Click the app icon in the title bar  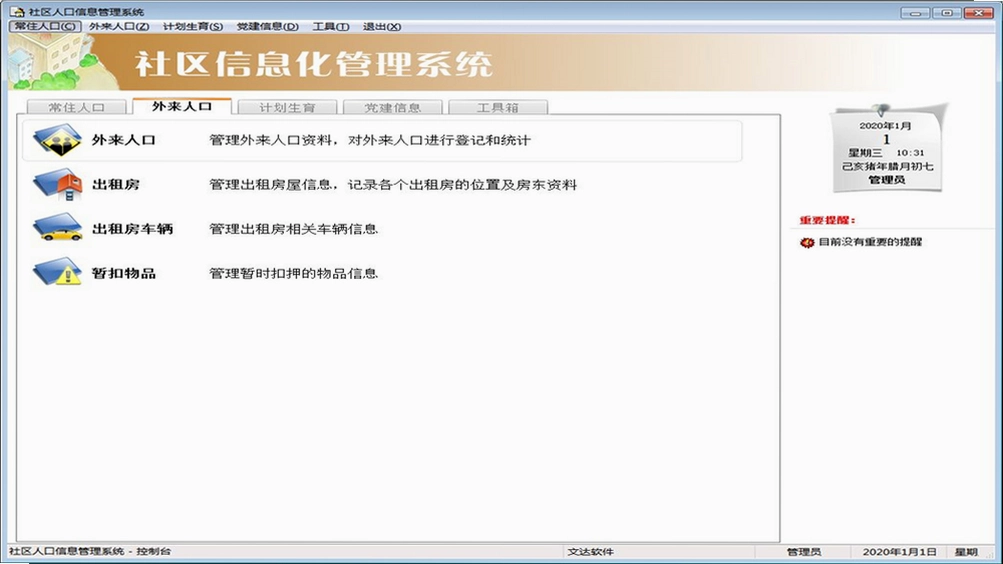pyautogui.click(x=17, y=12)
